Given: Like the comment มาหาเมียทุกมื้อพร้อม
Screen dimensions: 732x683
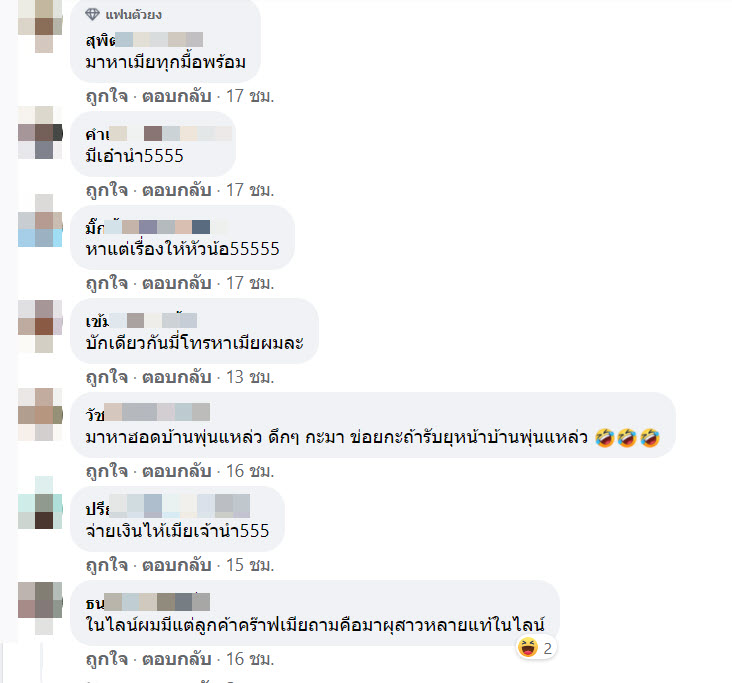Looking at the screenshot, I should 107,96.
